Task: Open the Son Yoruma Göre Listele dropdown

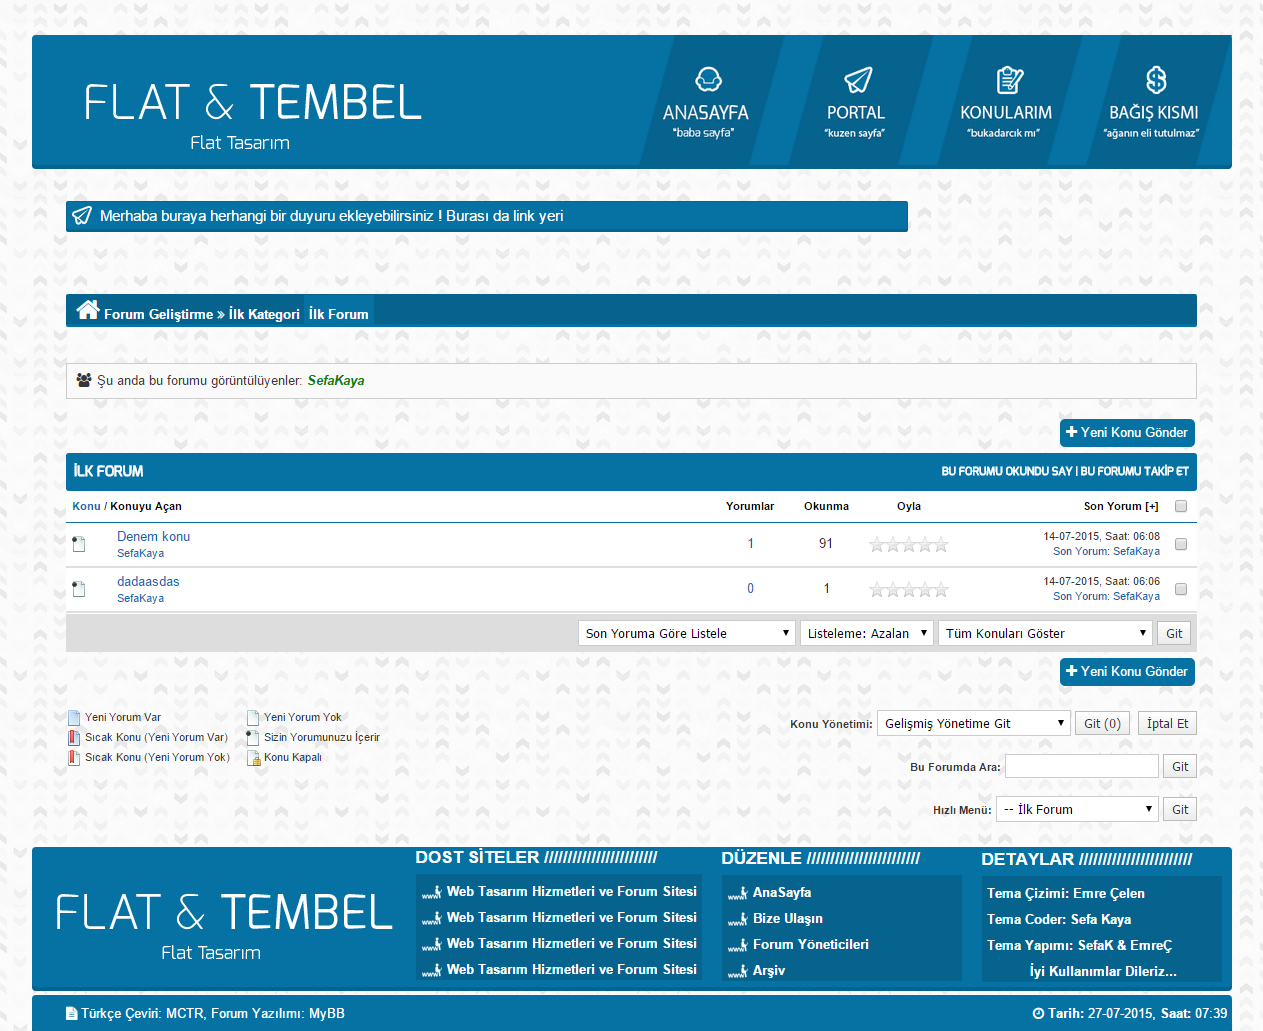Action: pyautogui.click(x=686, y=633)
